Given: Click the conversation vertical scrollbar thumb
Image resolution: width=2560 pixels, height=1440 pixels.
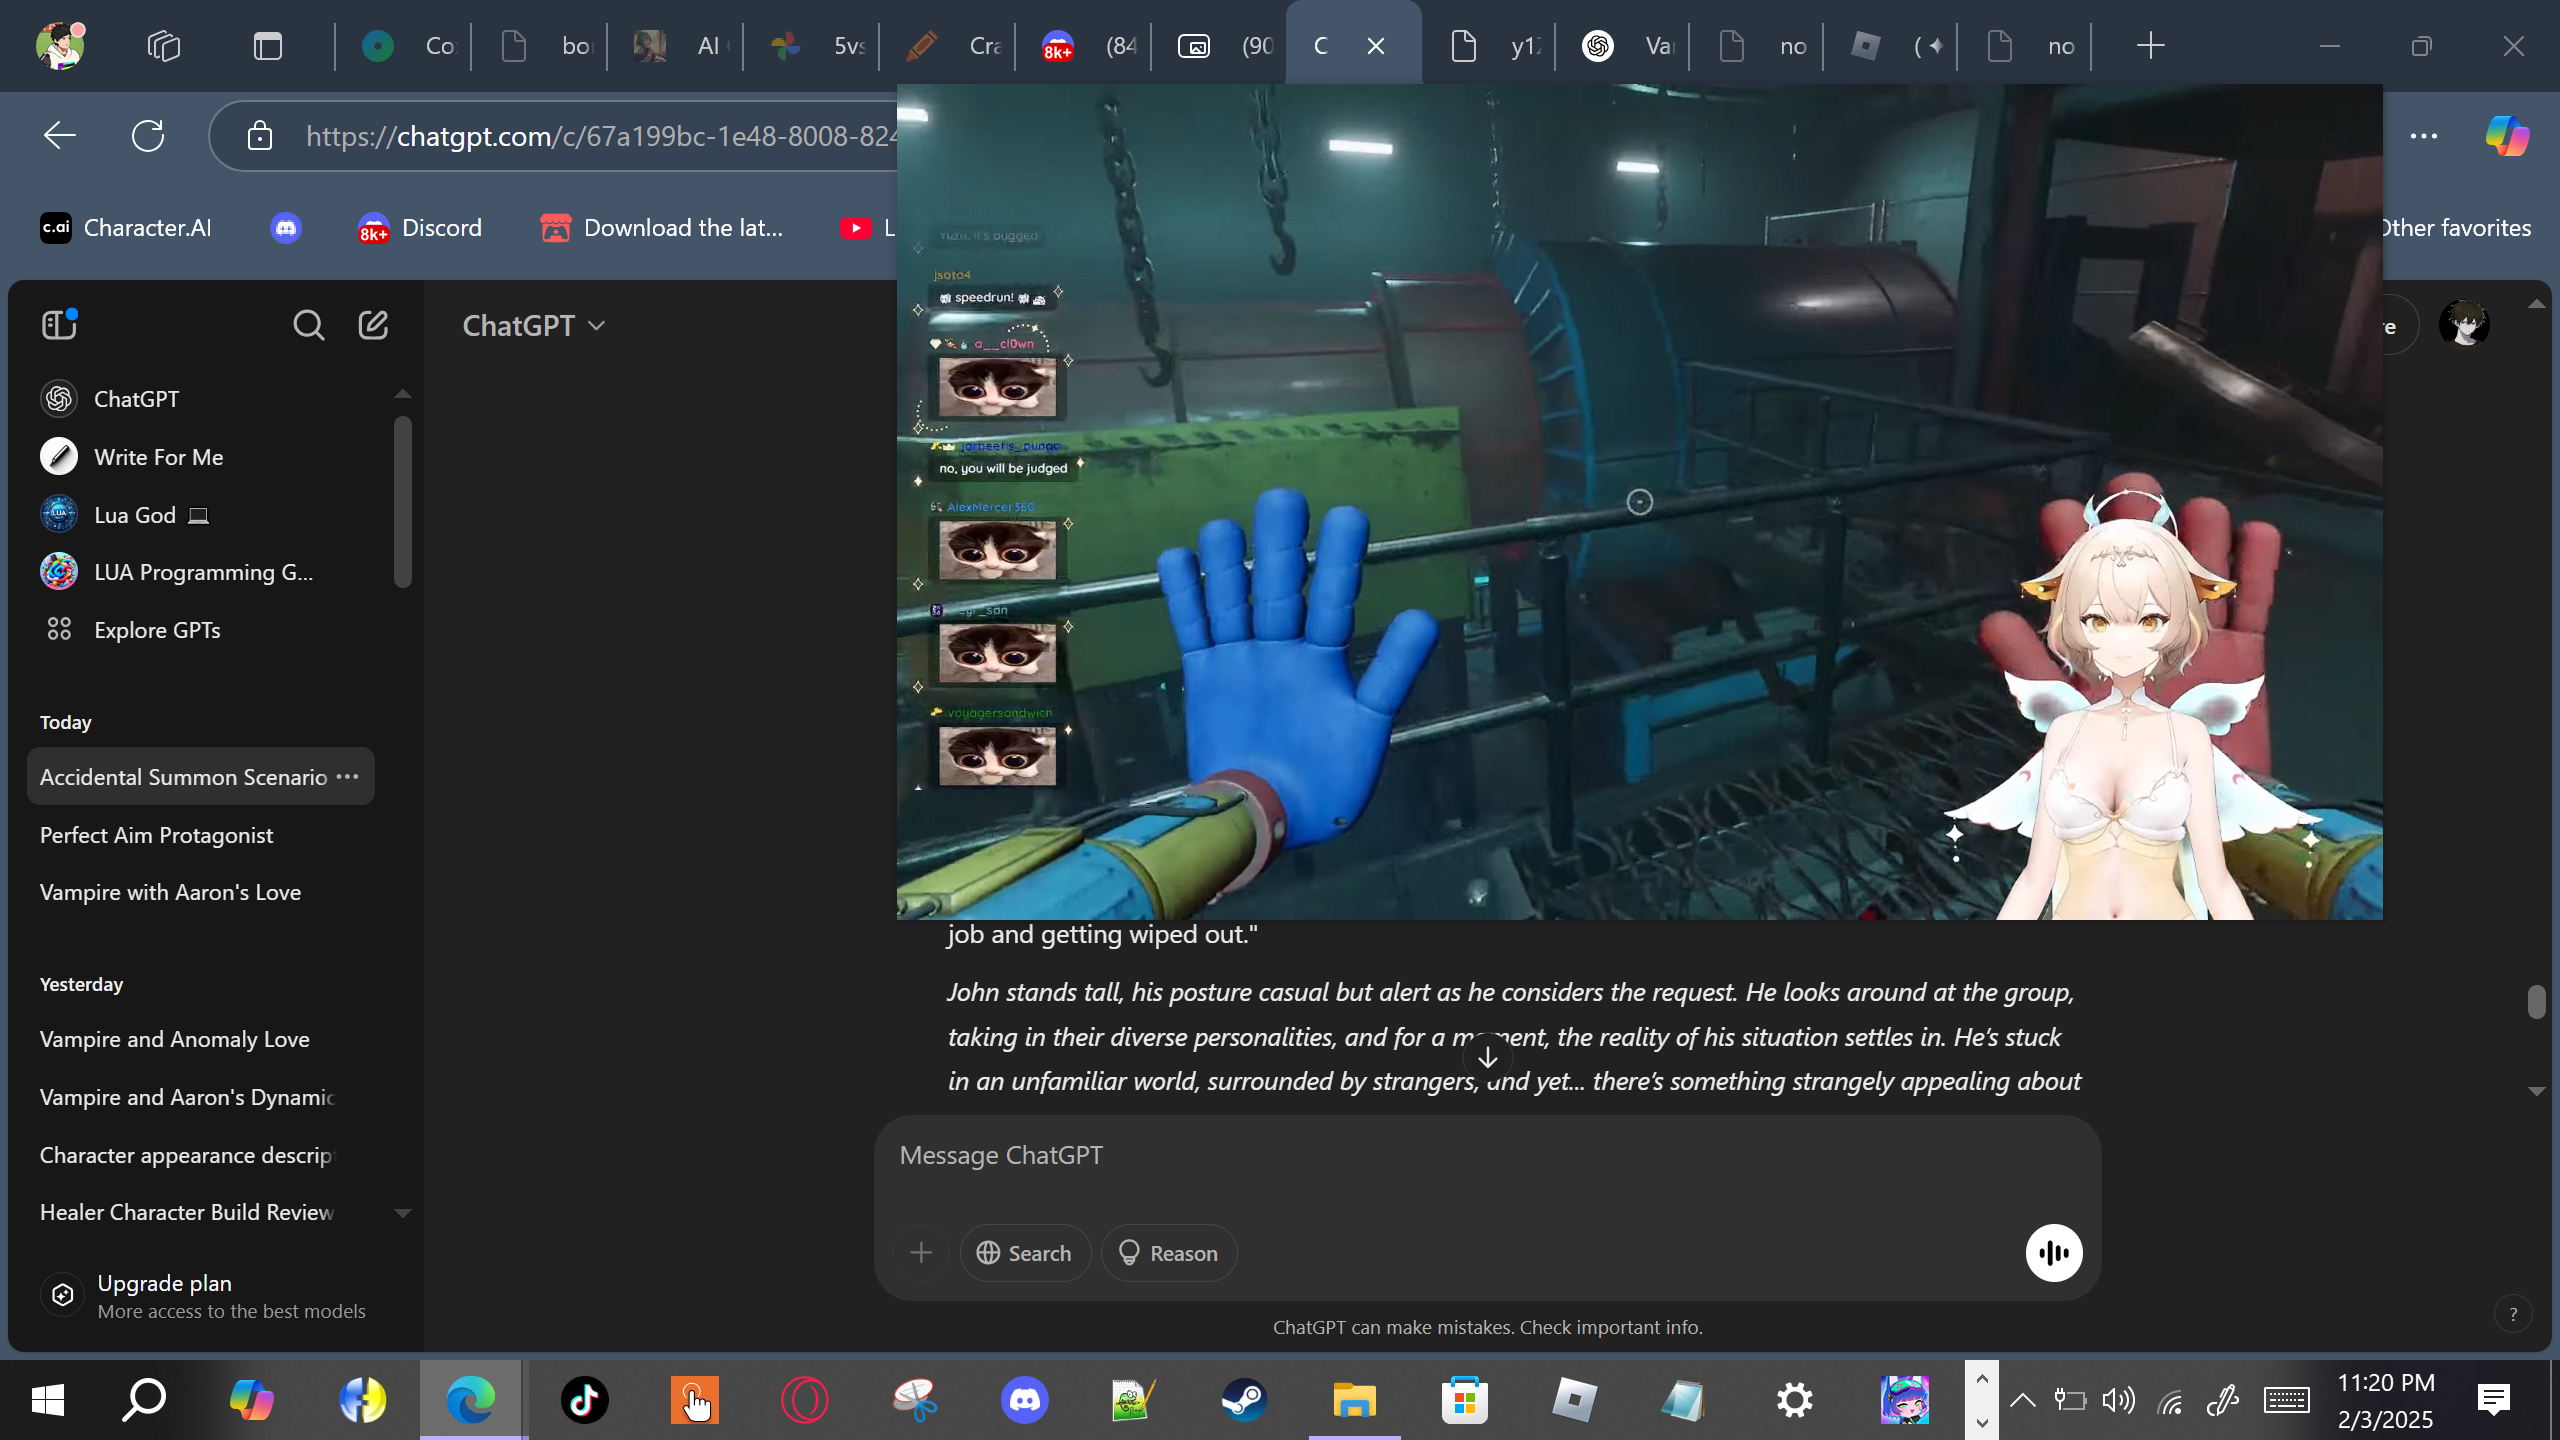Looking at the screenshot, I should pyautogui.click(x=2536, y=1002).
